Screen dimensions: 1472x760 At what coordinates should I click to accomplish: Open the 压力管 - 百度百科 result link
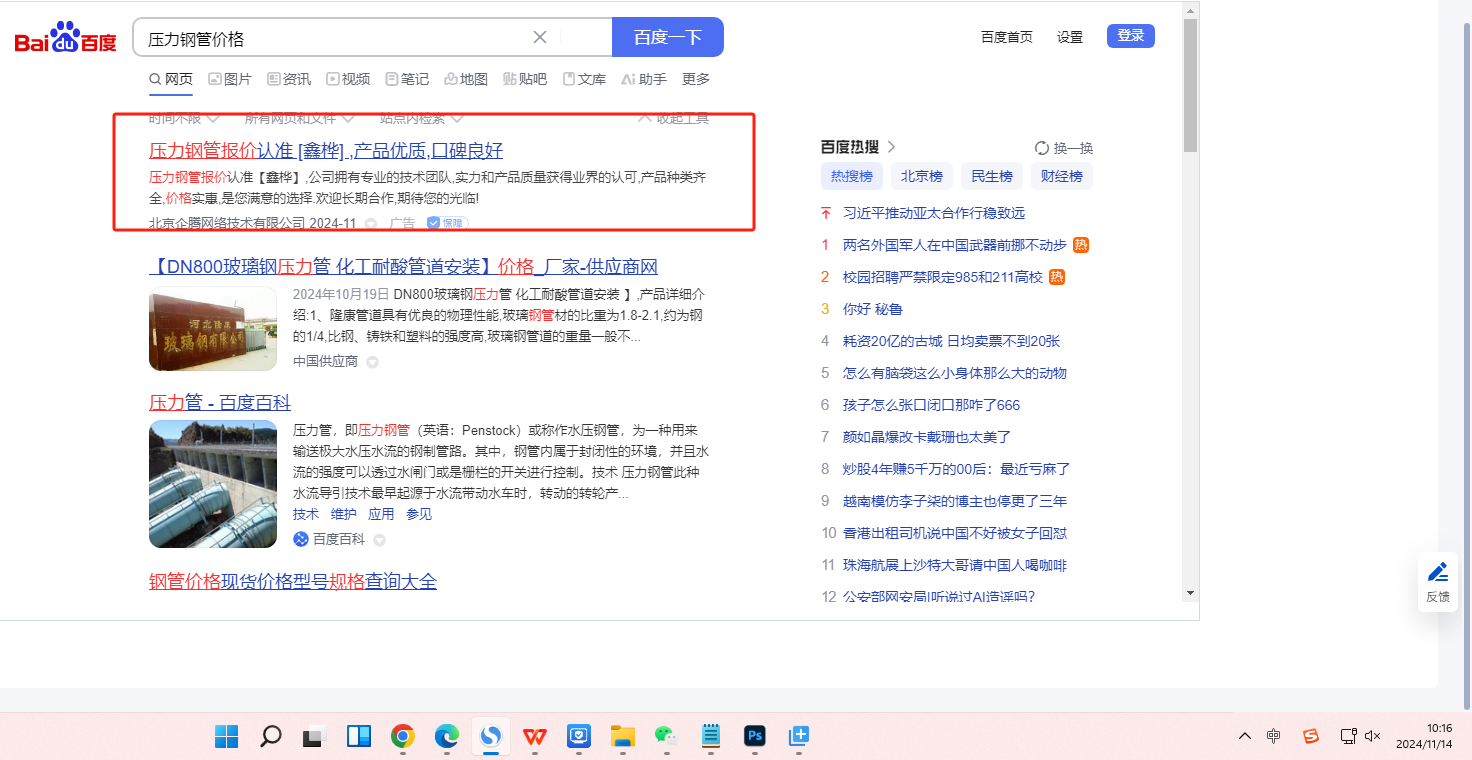tap(220, 402)
